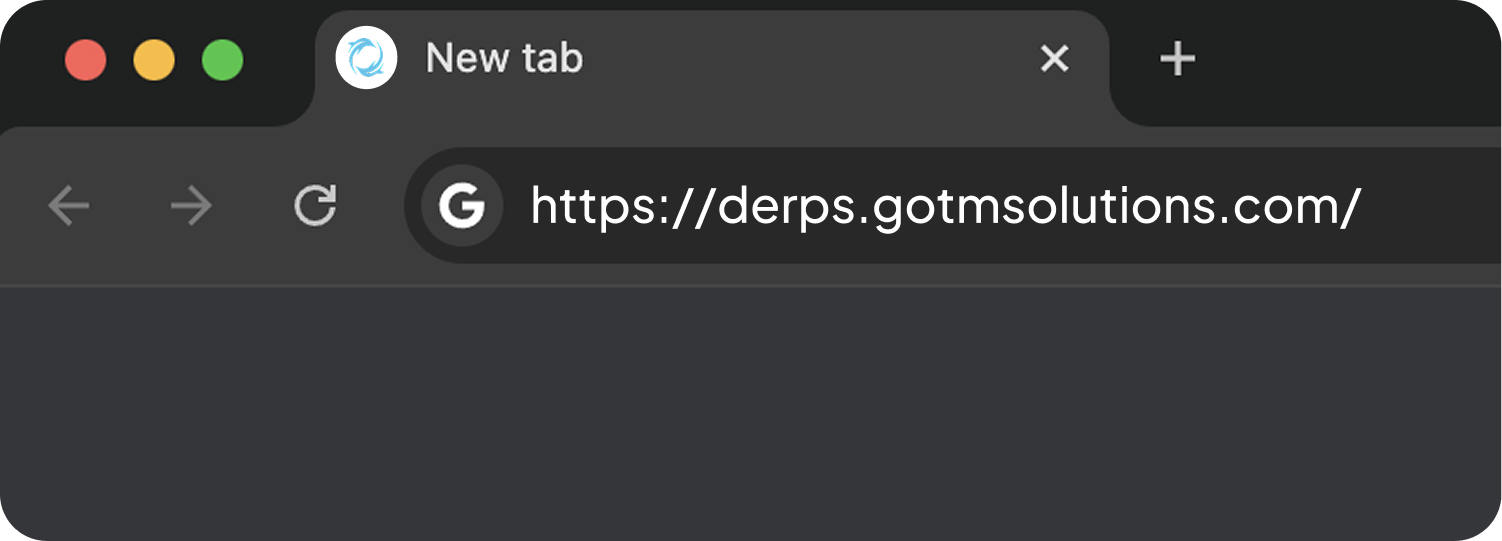The height and width of the screenshot is (541, 1502).
Task: Click the blue swirl favicon on the tab
Action: (x=366, y=58)
